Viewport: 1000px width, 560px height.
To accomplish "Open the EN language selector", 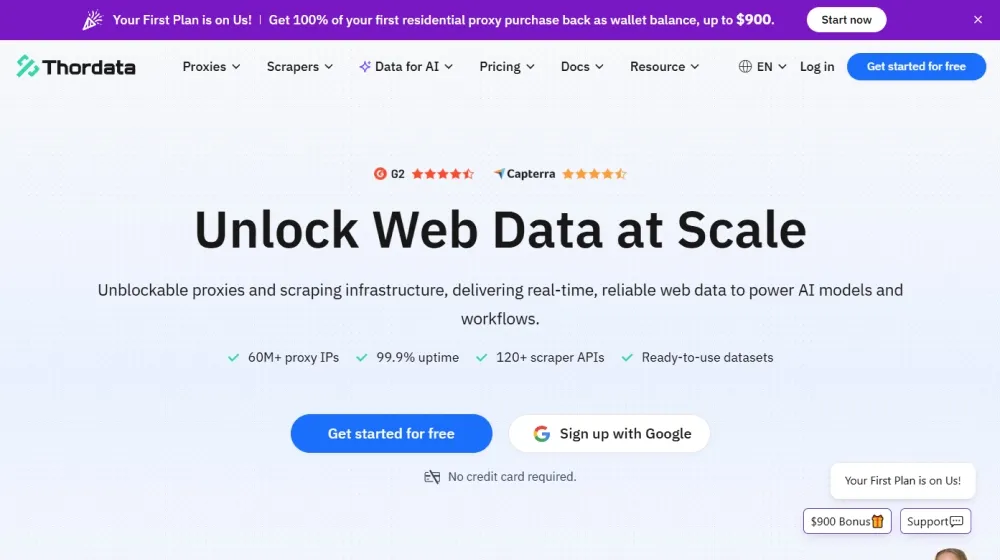I will pos(771,67).
